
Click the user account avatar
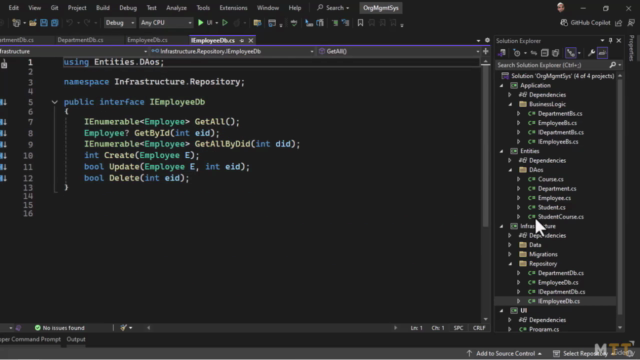(x=561, y=8)
